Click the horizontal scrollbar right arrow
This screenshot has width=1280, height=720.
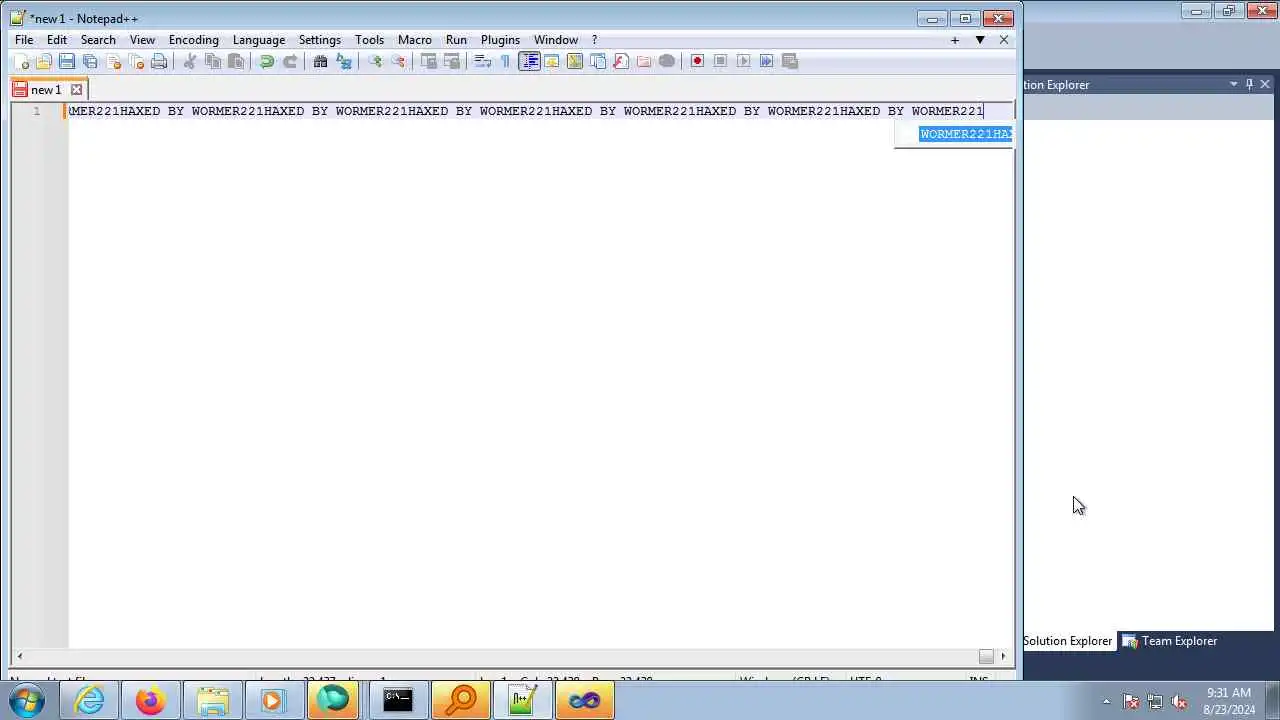tap(1004, 656)
